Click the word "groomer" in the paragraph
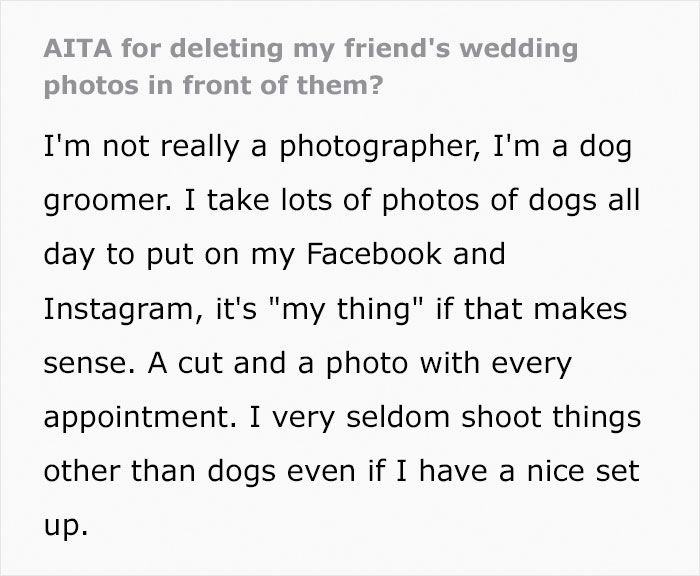 96,200
